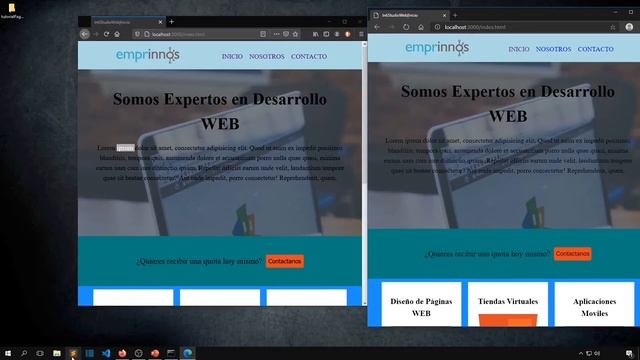Show hidden system tray icons

pos(581,353)
